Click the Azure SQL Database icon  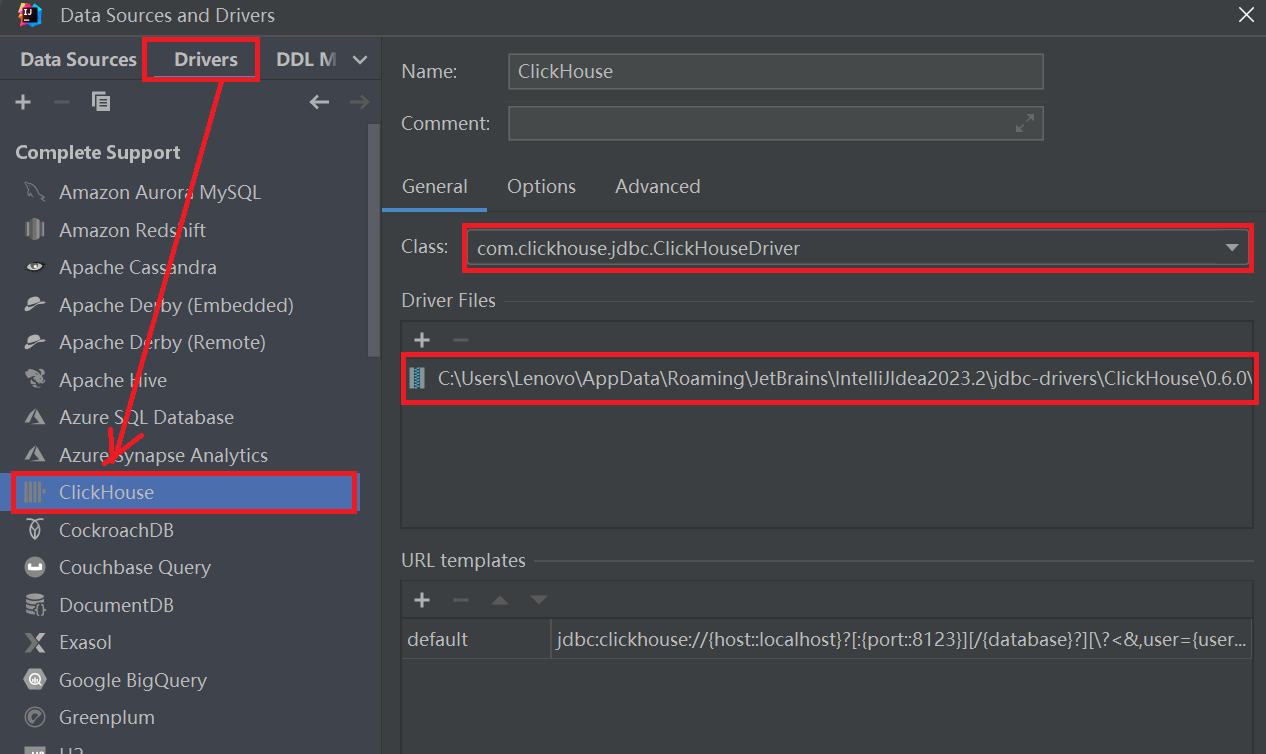35,417
